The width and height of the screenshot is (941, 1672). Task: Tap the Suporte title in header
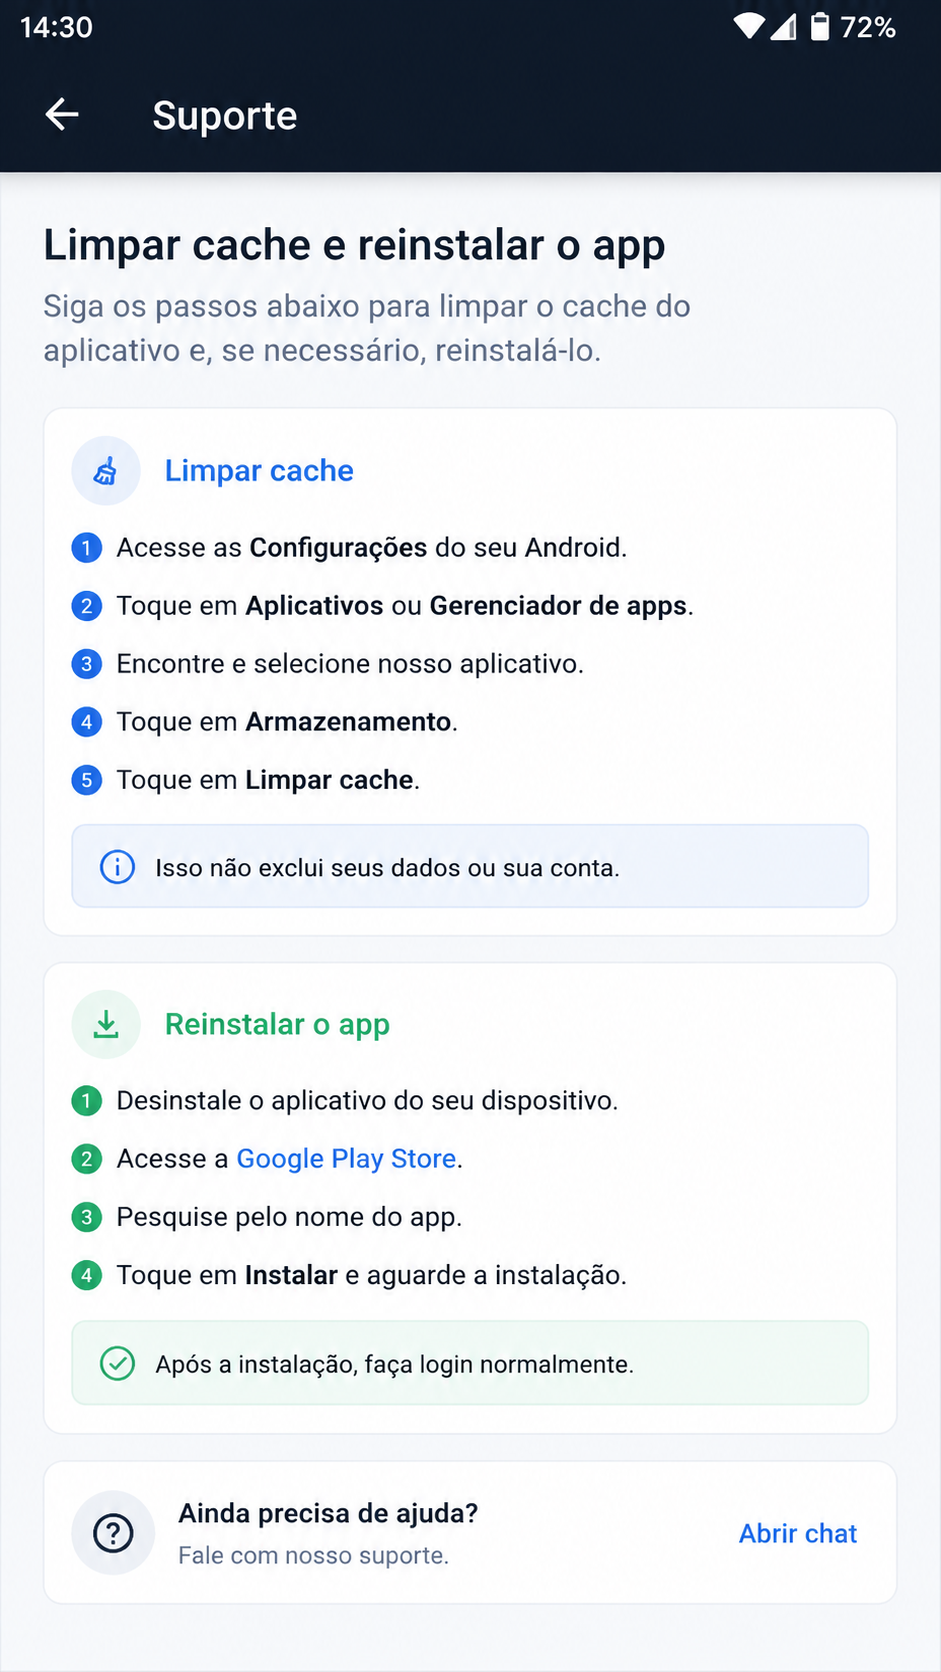[225, 116]
